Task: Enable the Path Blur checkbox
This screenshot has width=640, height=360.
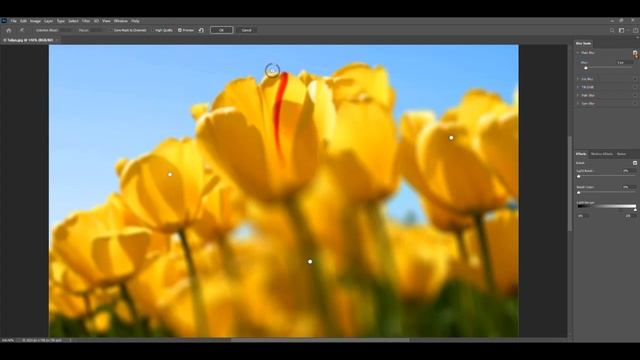Action: pyautogui.click(x=635, y=95)
